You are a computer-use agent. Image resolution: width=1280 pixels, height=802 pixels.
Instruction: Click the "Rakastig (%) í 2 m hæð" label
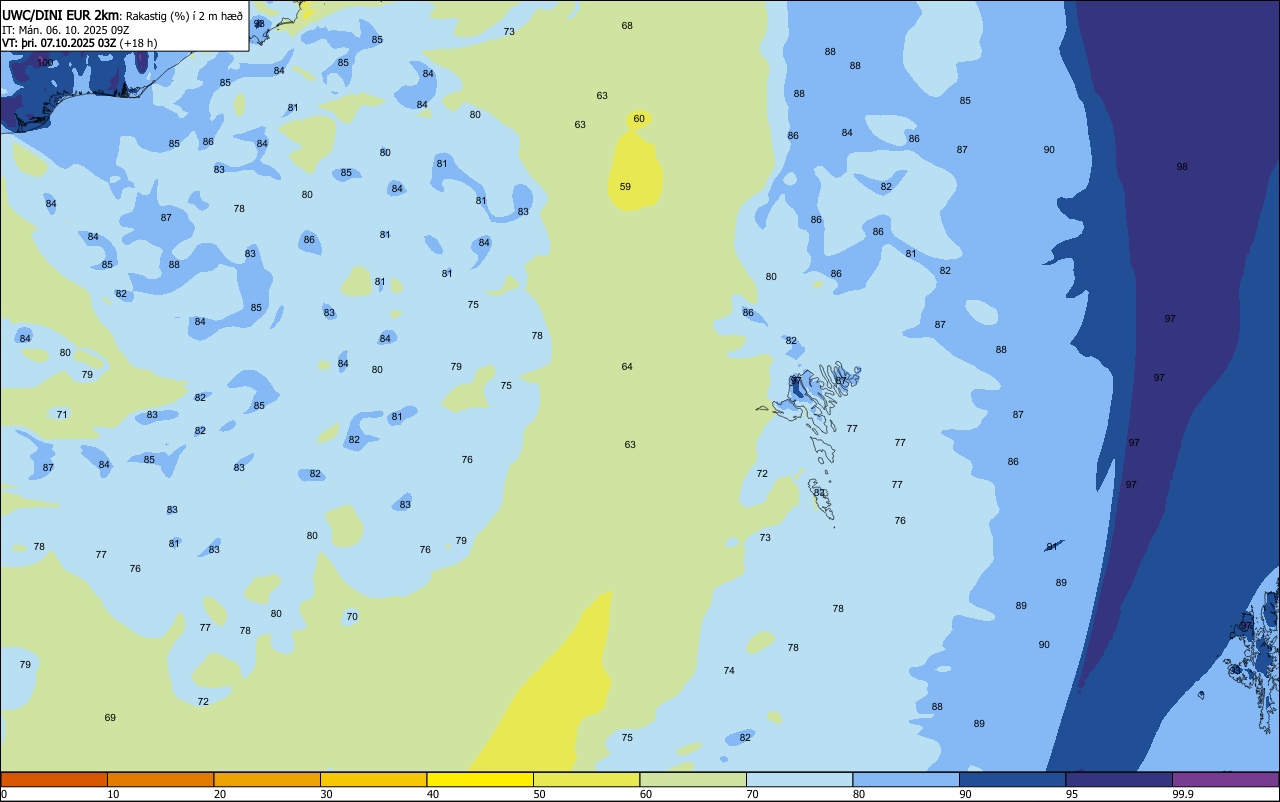[184, 15]
